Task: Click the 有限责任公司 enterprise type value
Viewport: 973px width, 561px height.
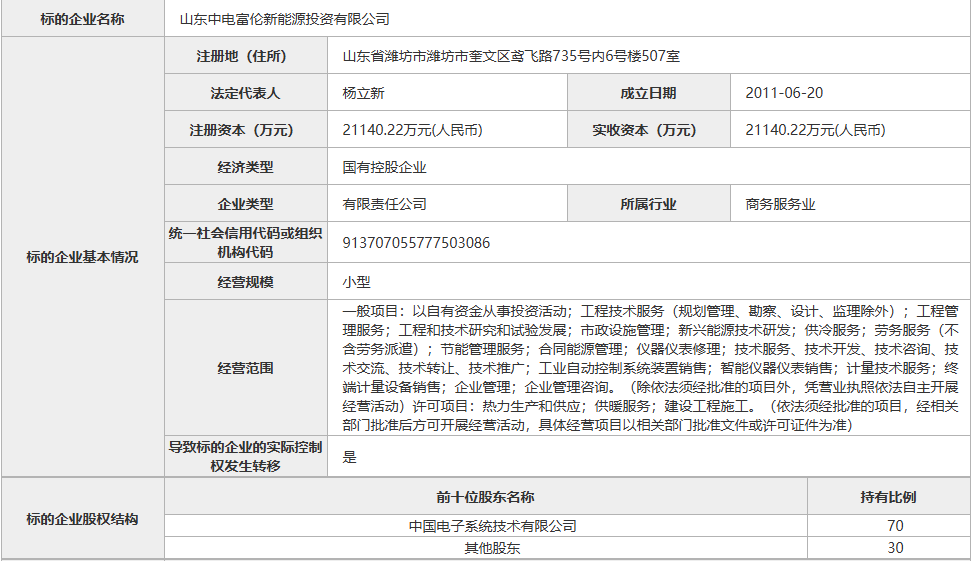Action: click(x=384, y=204)
